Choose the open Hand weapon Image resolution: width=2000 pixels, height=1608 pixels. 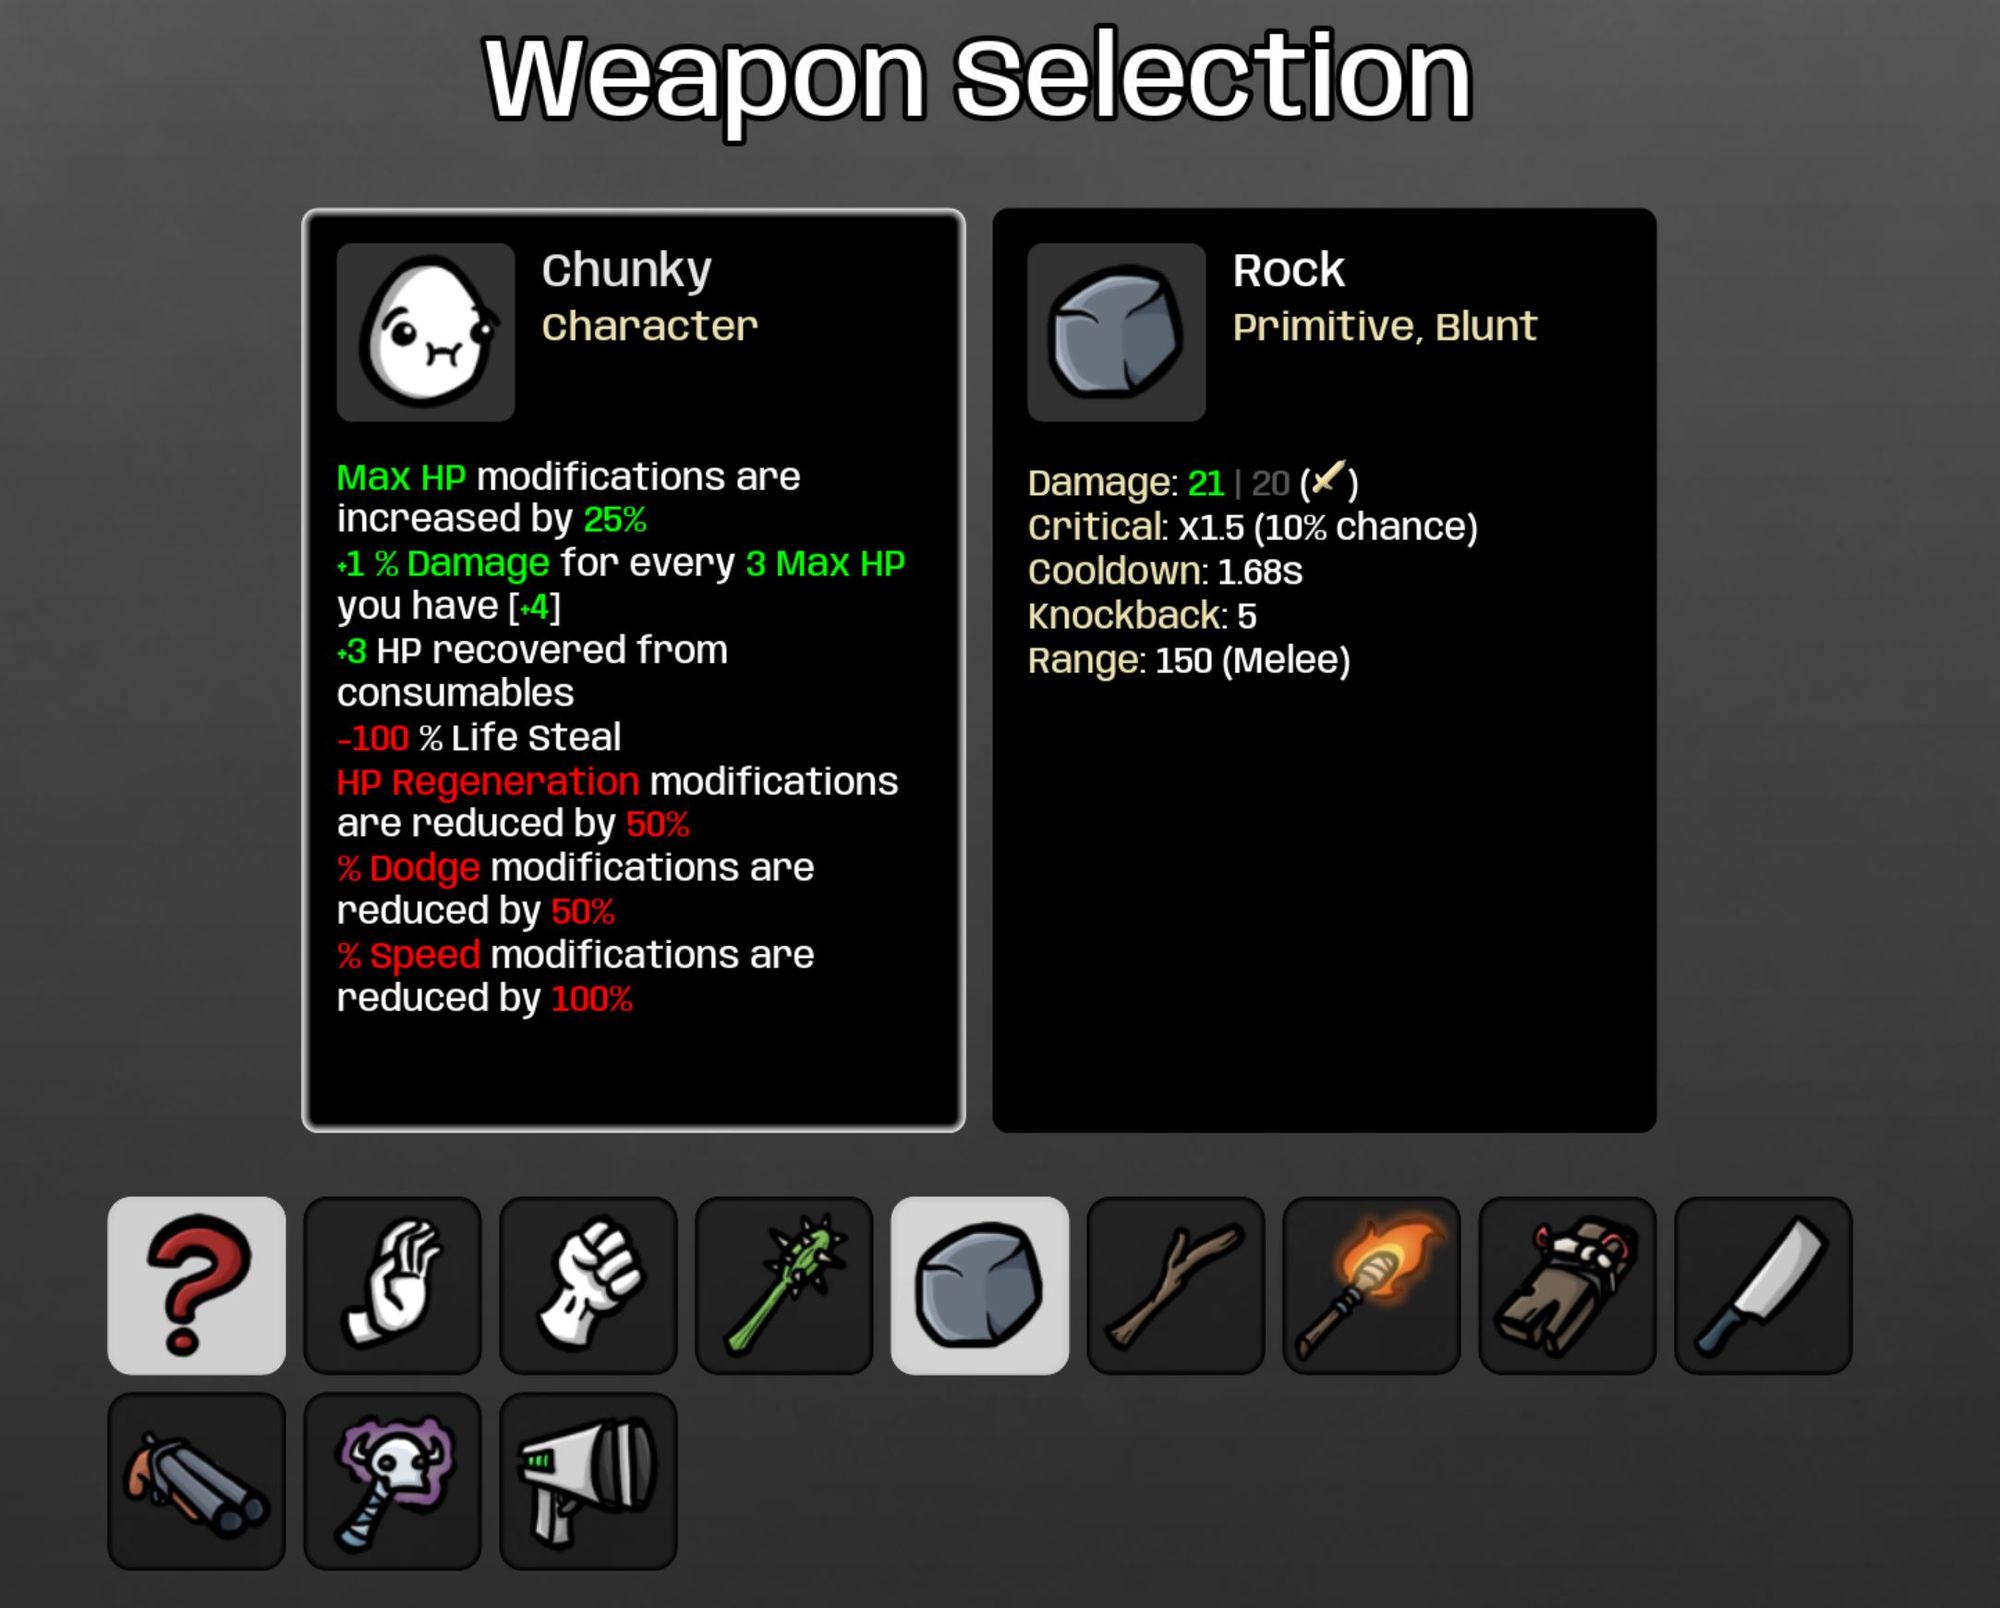click(392, 1285)
